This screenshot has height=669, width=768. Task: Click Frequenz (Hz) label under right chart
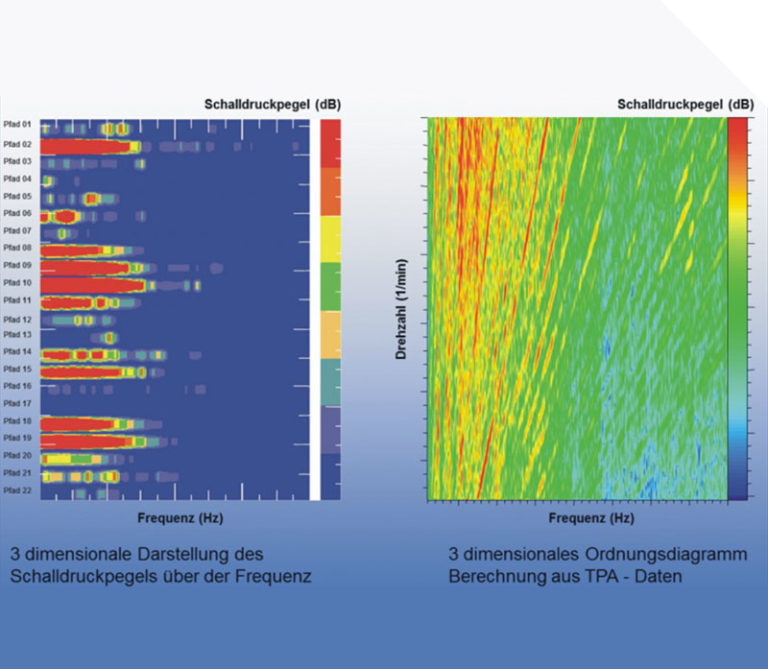(590, 520)
